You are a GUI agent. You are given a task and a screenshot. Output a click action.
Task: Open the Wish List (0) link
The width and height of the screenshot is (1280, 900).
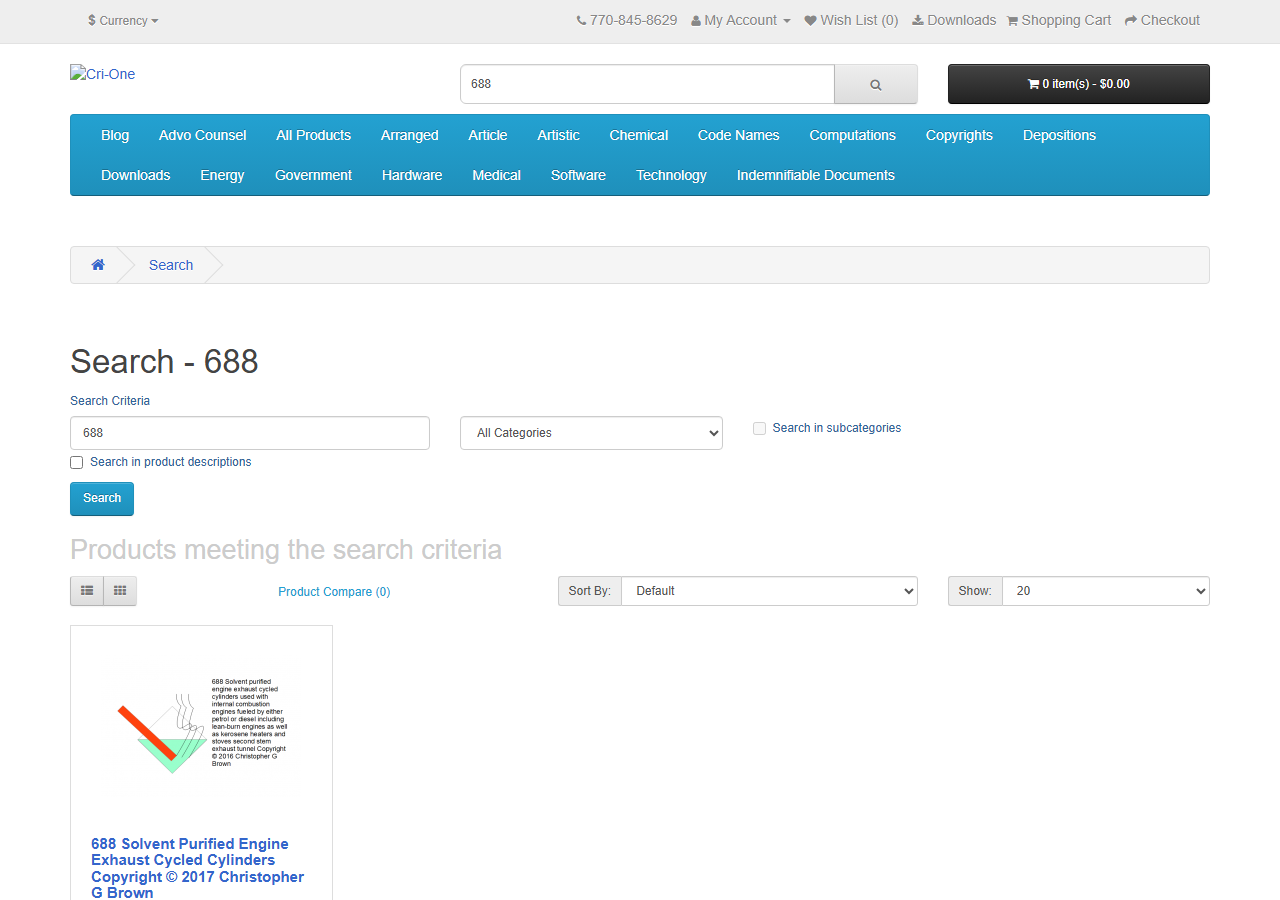pyautogui.click(x=851, y=20)
